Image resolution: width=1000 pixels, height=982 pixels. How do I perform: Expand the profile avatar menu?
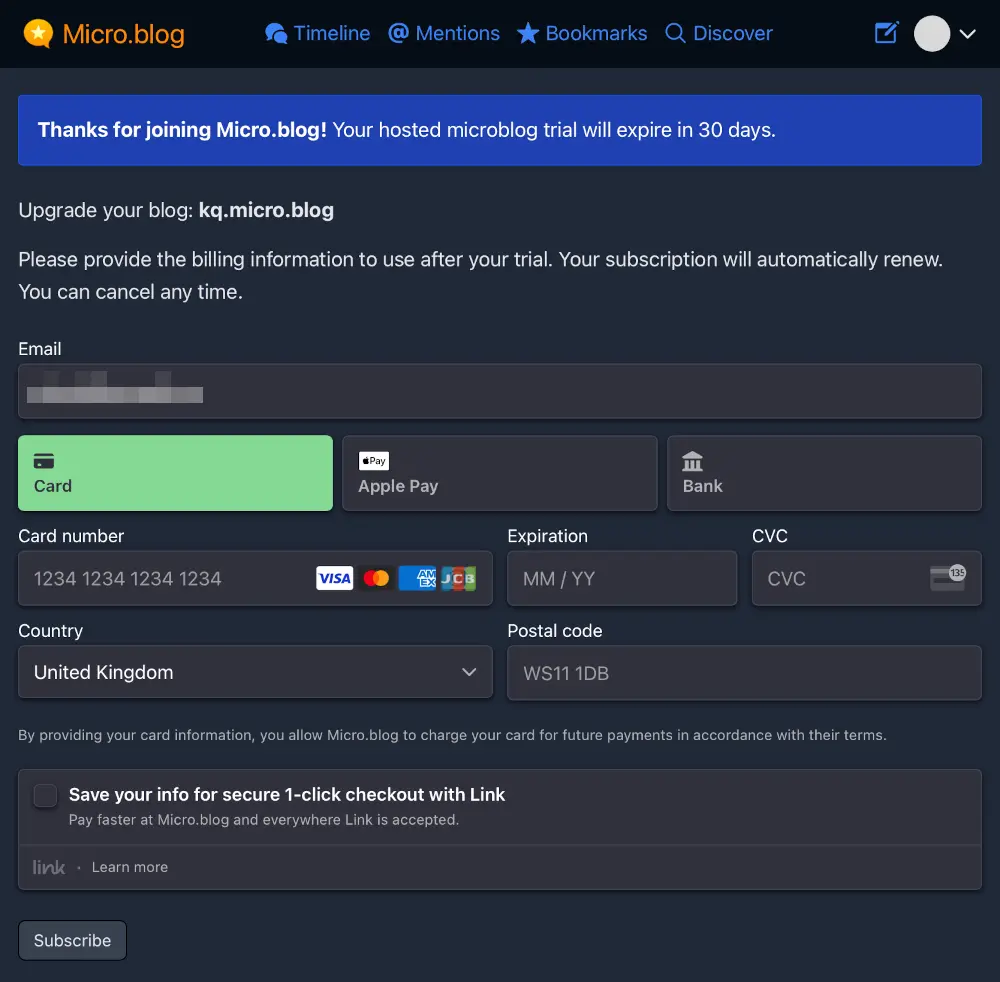[x=944, y=33]
